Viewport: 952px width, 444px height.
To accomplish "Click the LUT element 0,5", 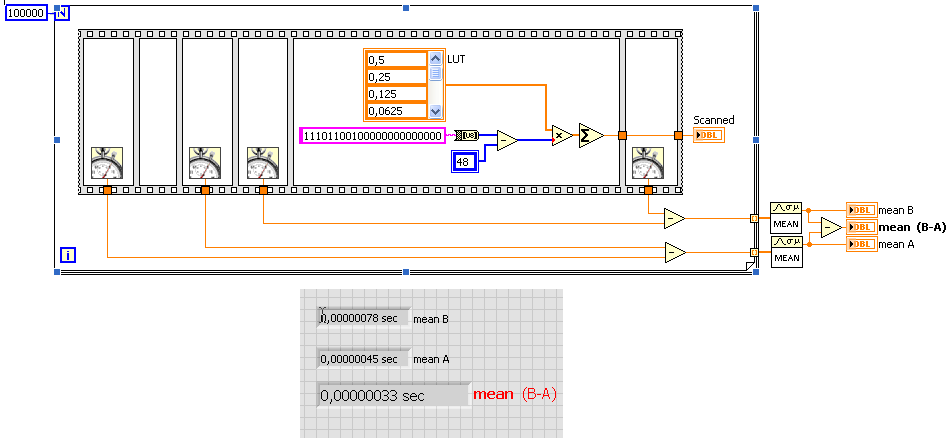I will tap(397, 60).
